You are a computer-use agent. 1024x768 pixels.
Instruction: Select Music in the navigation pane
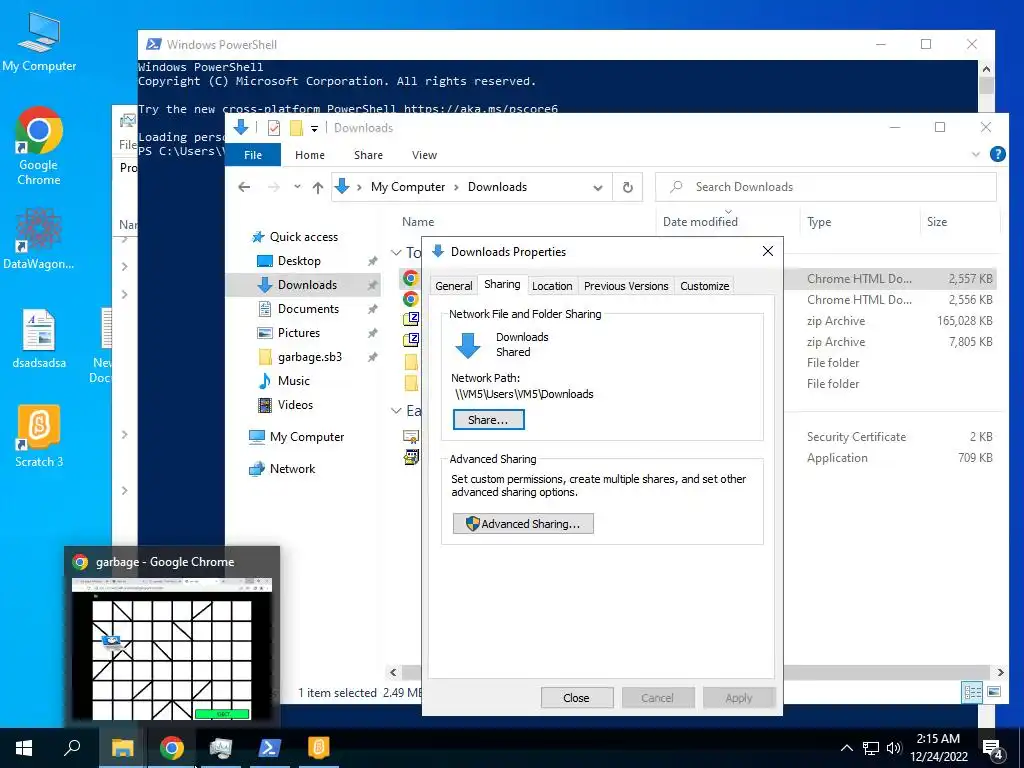[x=293, y=381]
